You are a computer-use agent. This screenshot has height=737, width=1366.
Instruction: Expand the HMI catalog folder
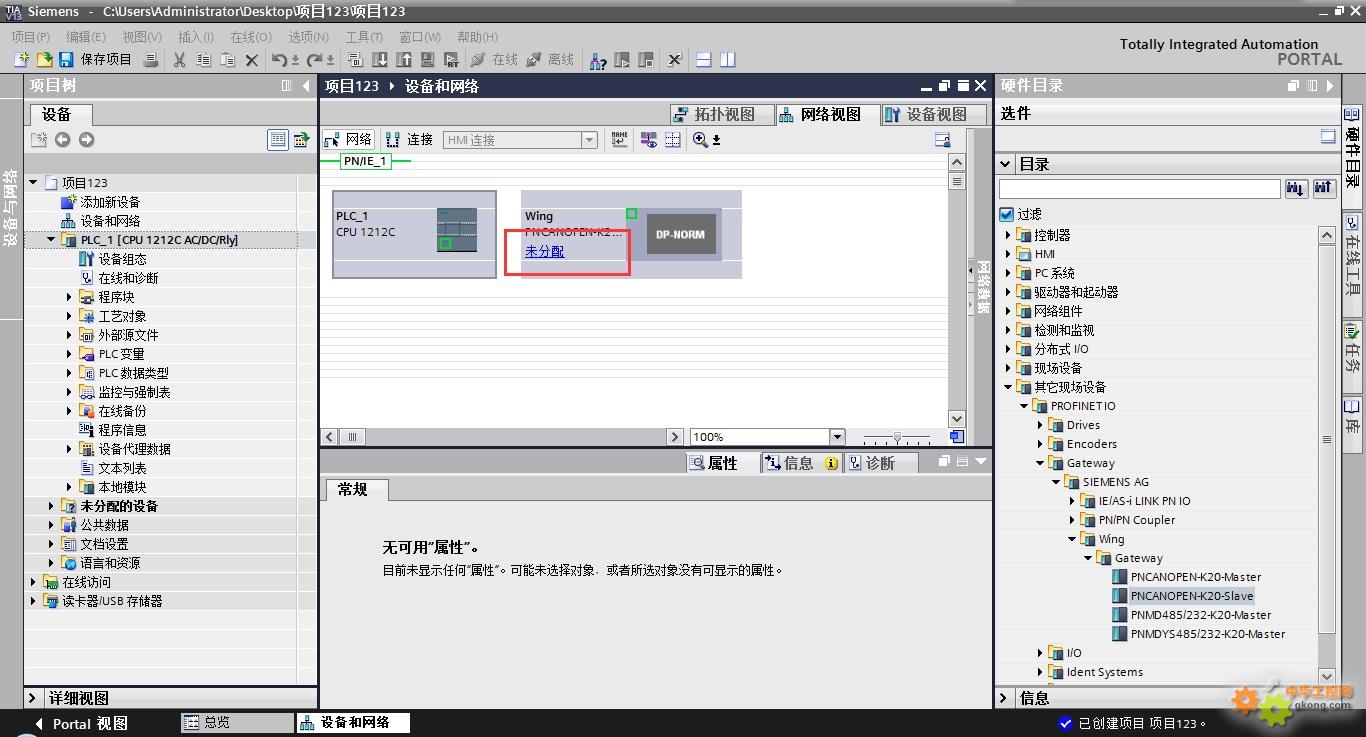pyautogui.click(x=1008, y=254)
